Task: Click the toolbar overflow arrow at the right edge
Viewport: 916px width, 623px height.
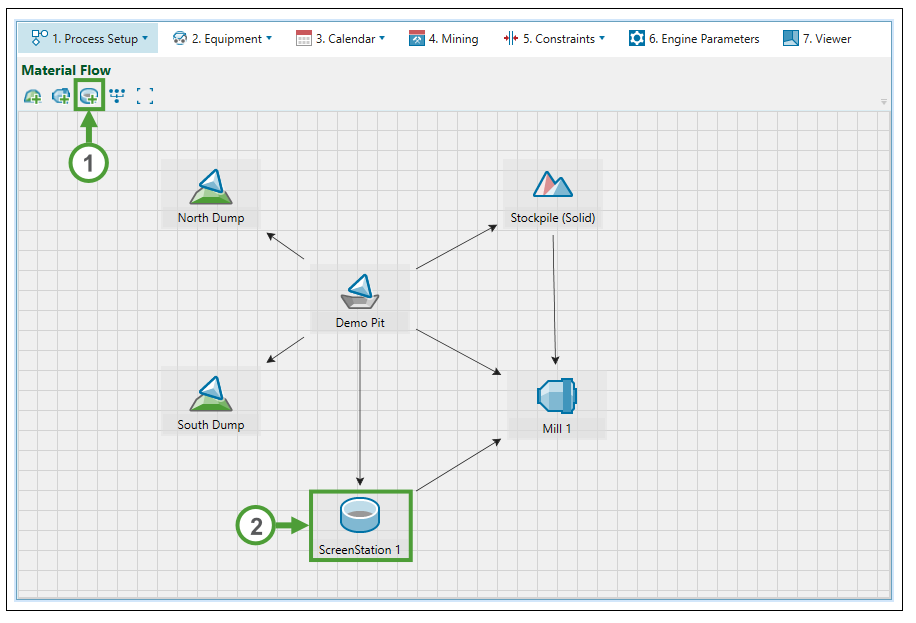Action: 884,102
